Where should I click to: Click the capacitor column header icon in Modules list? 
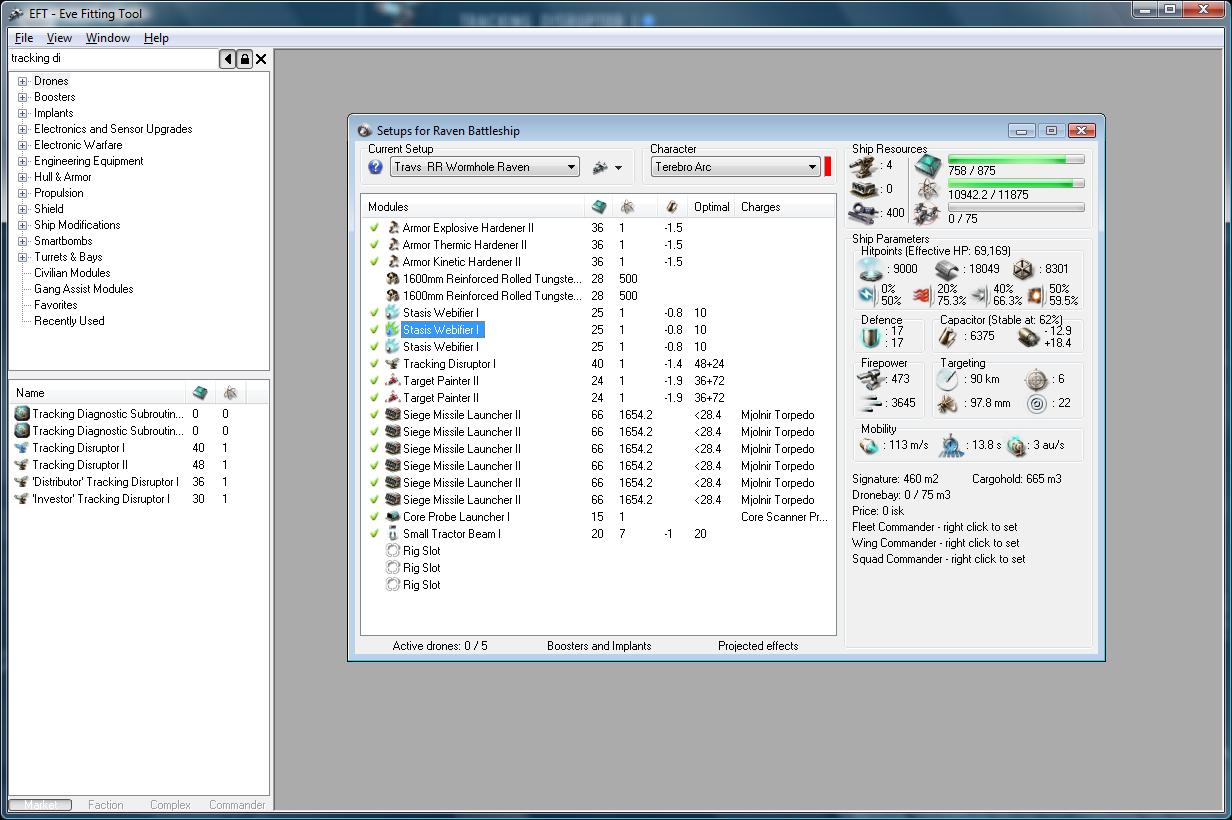click(x=672, y=207)
